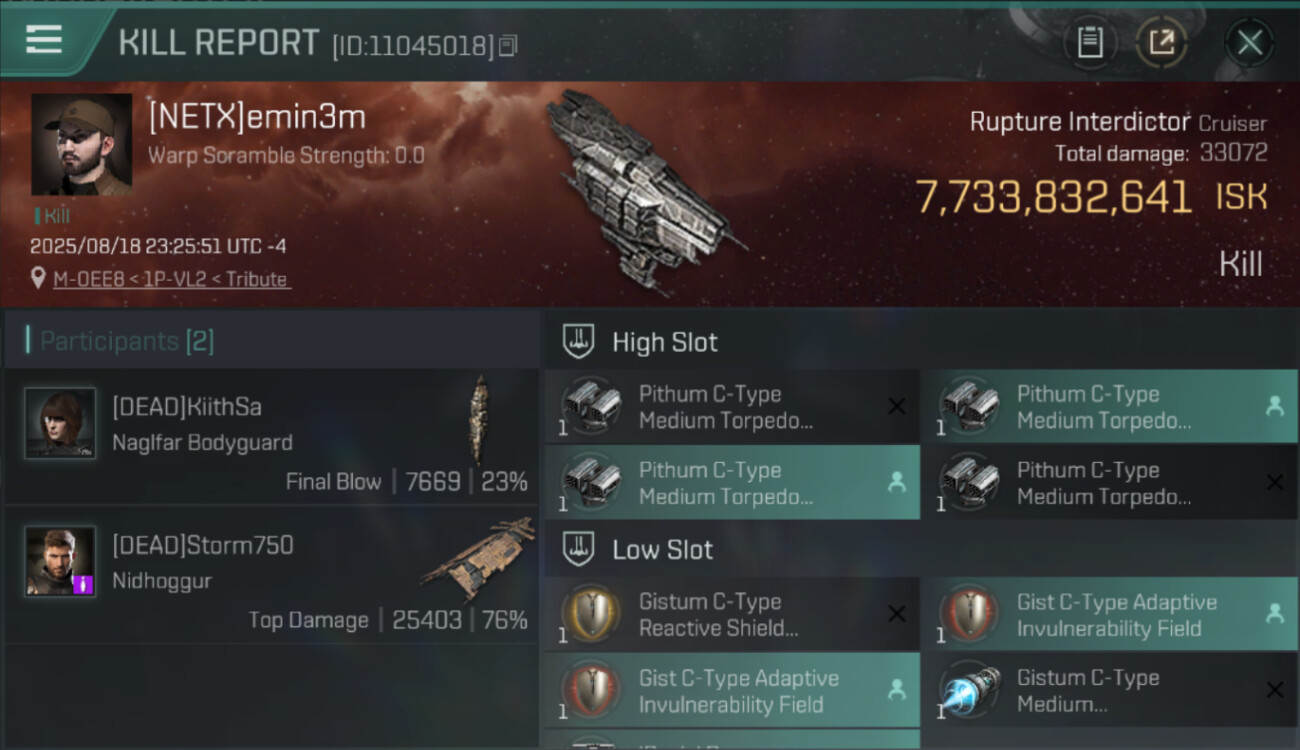Click the Rupture Interdictor ship image
This screenshot has height=750, width=1300.
(645, 190)
